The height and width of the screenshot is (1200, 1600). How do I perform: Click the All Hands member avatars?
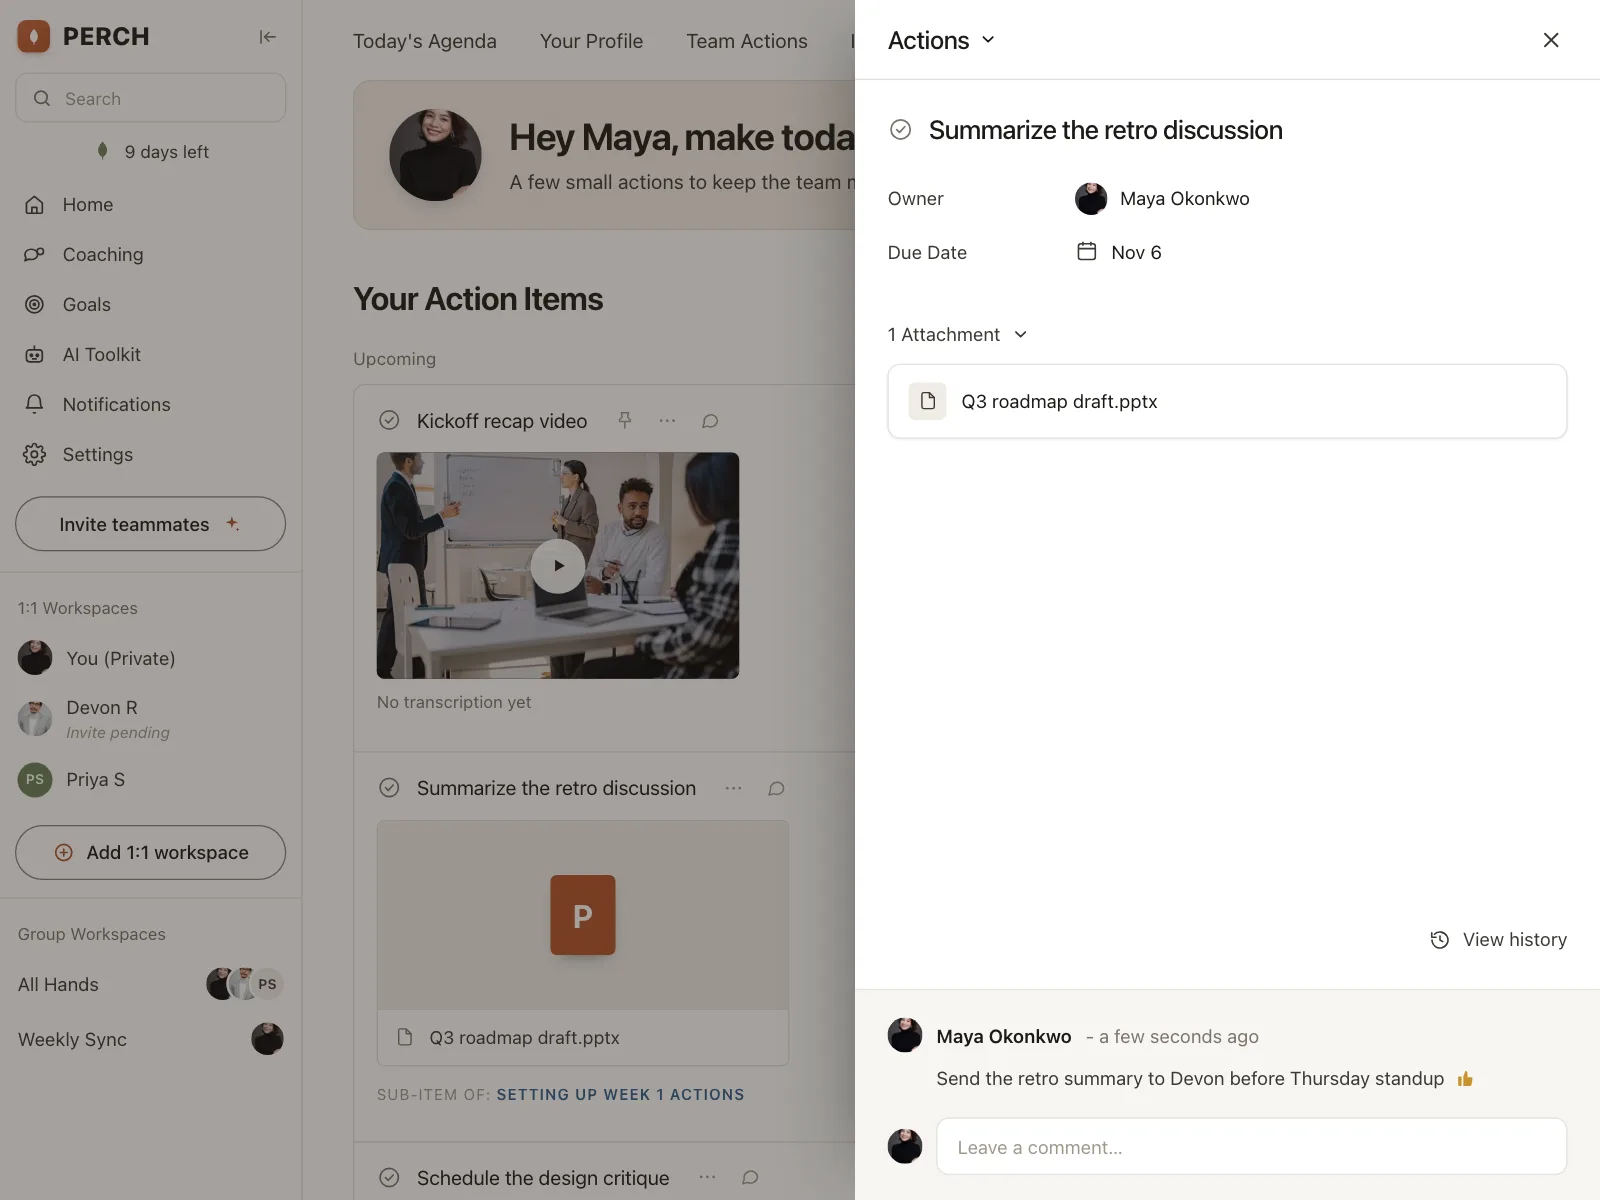(245, 984)
